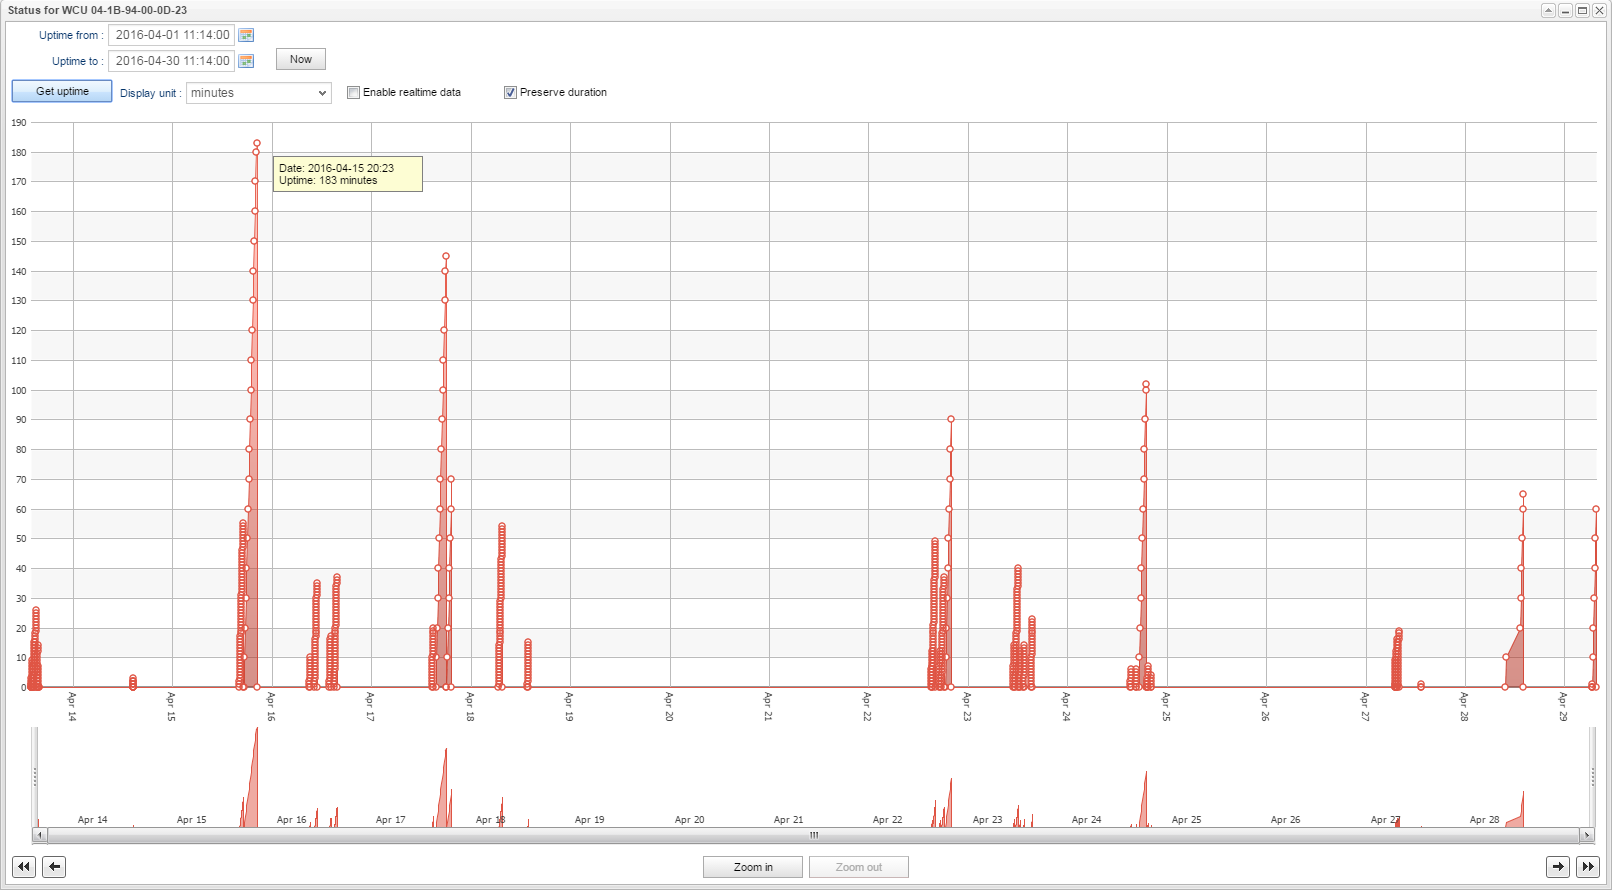Click the Now button
Screen dimensions: 1612x890
[301, 60]
